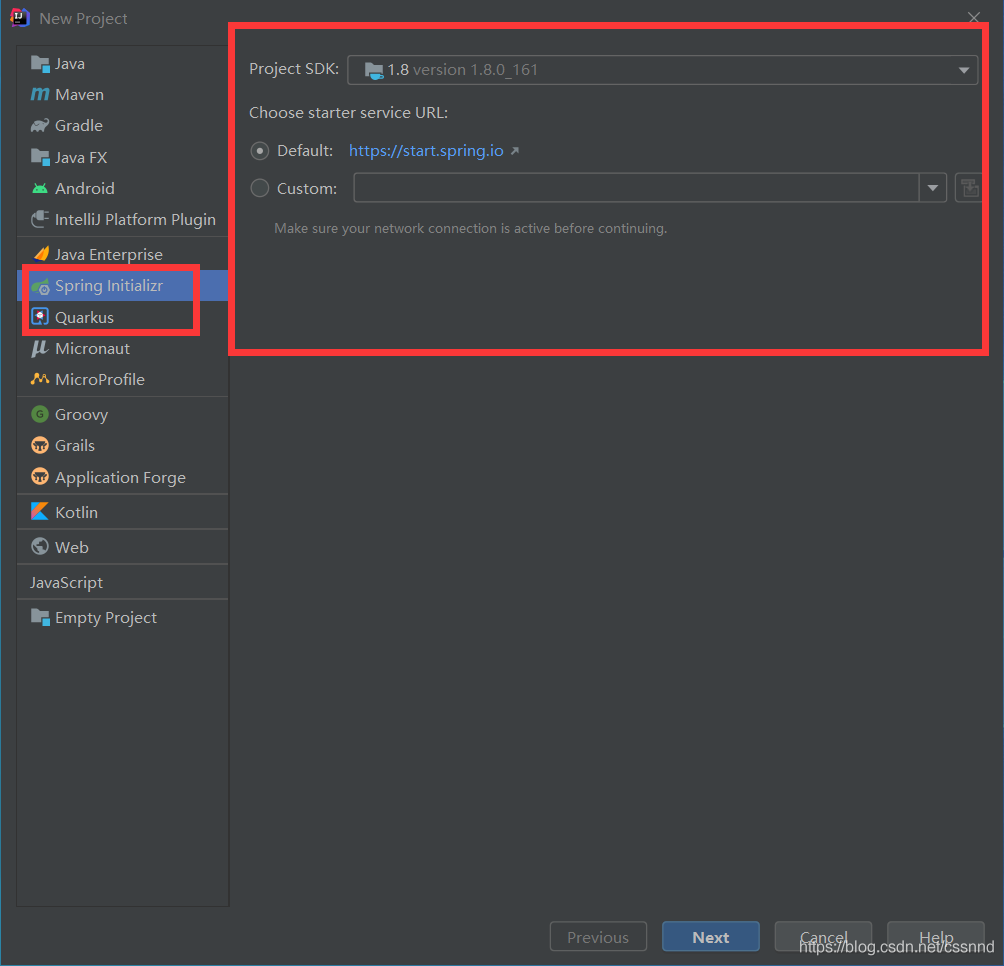Click the Java FX folder icon
The width and height of the screenshot is (1004, 966).
40,157
